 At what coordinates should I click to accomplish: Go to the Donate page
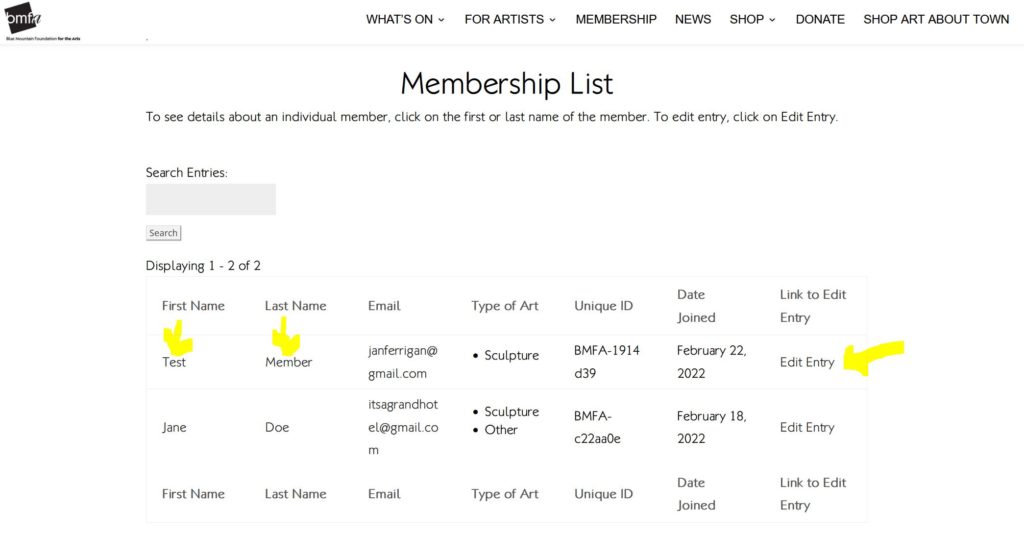(x=820, y=20)
